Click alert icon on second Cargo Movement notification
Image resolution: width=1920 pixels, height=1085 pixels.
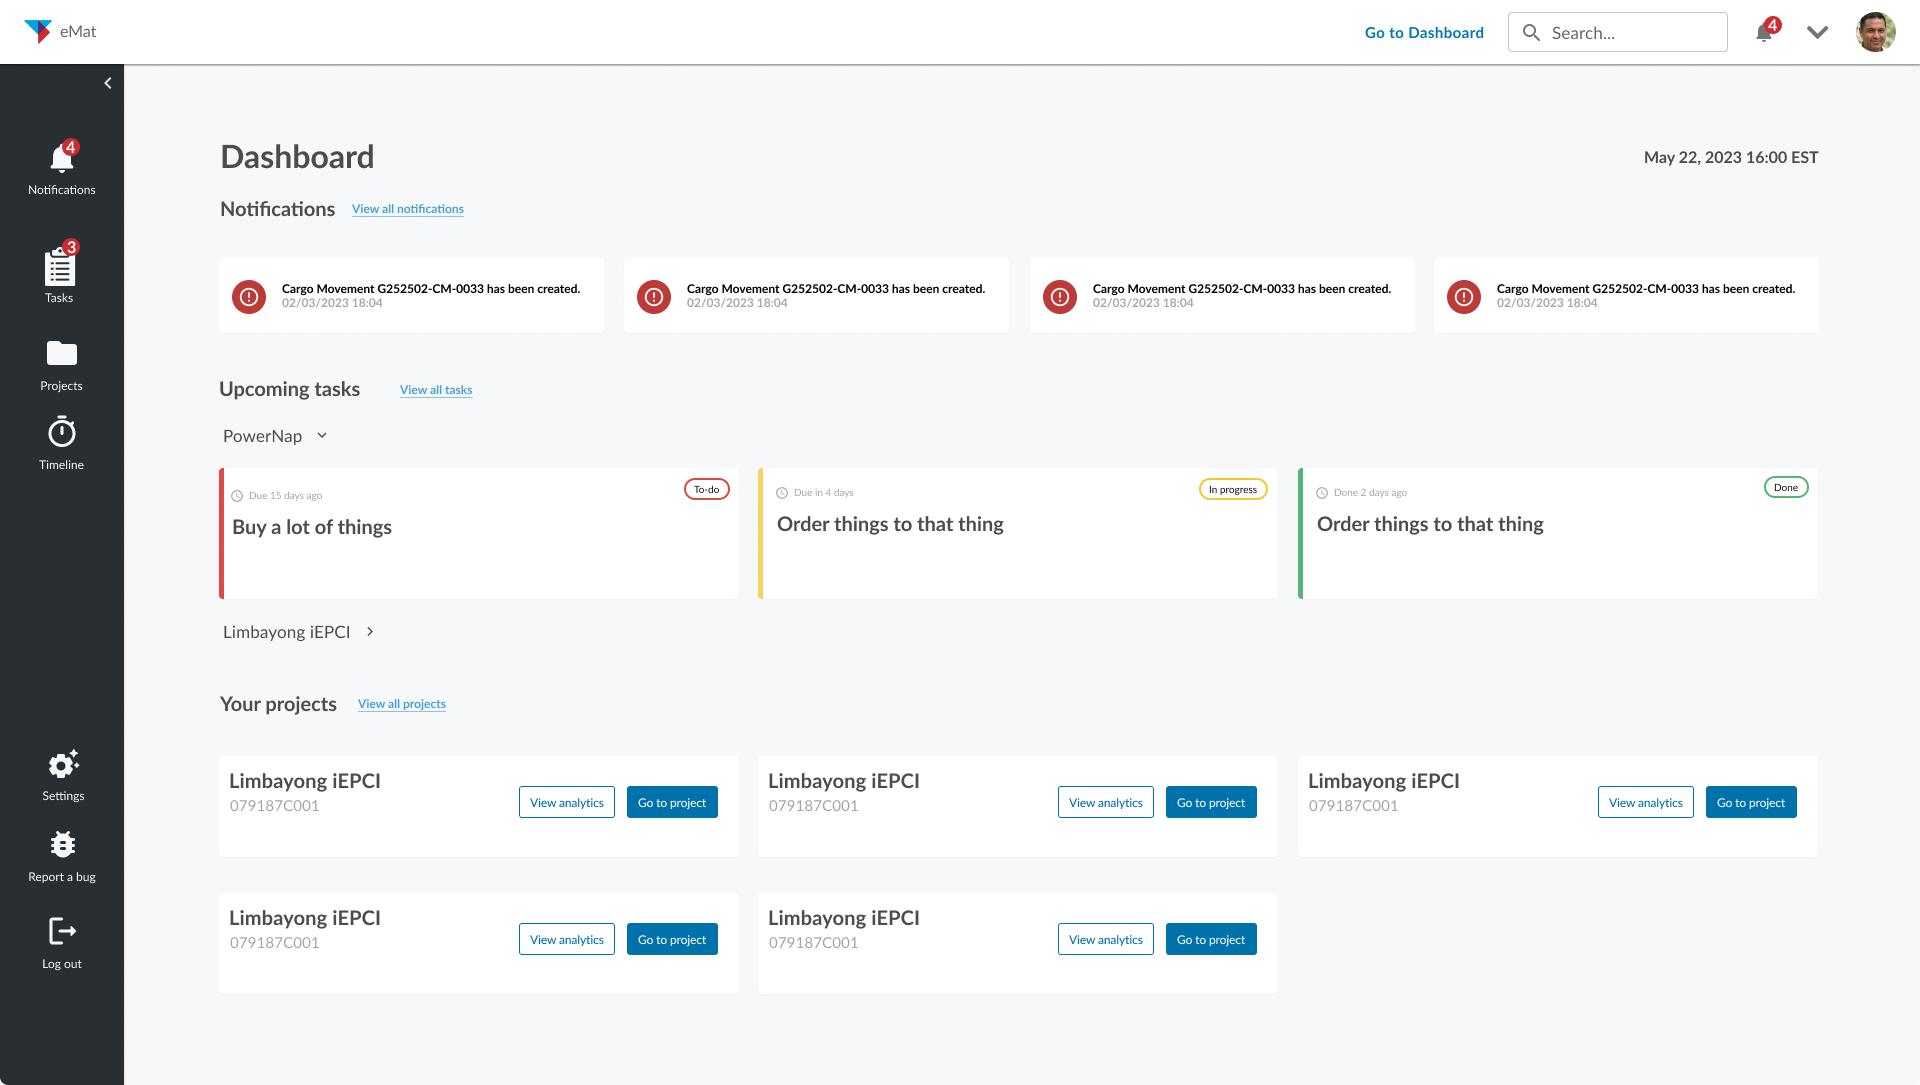pos(654,296)
